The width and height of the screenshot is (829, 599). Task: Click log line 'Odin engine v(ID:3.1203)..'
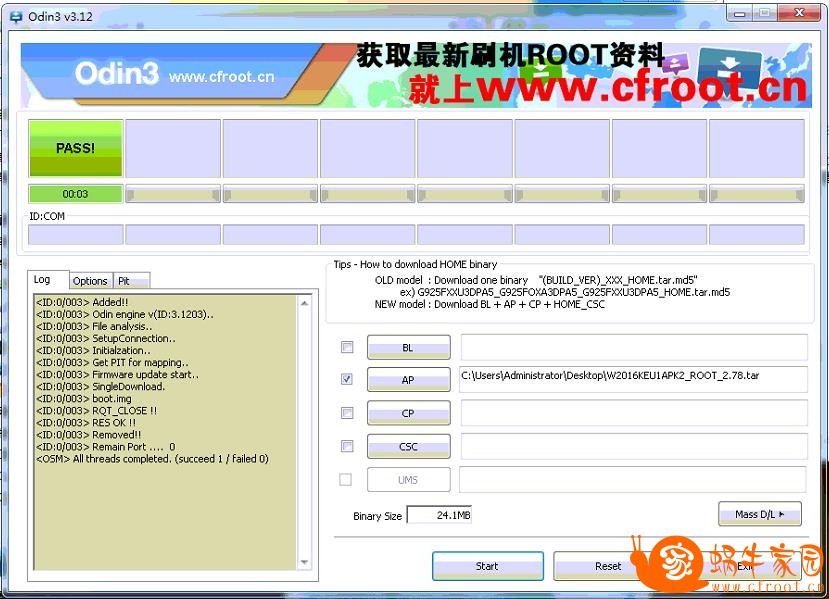click(x=125, y=314)
